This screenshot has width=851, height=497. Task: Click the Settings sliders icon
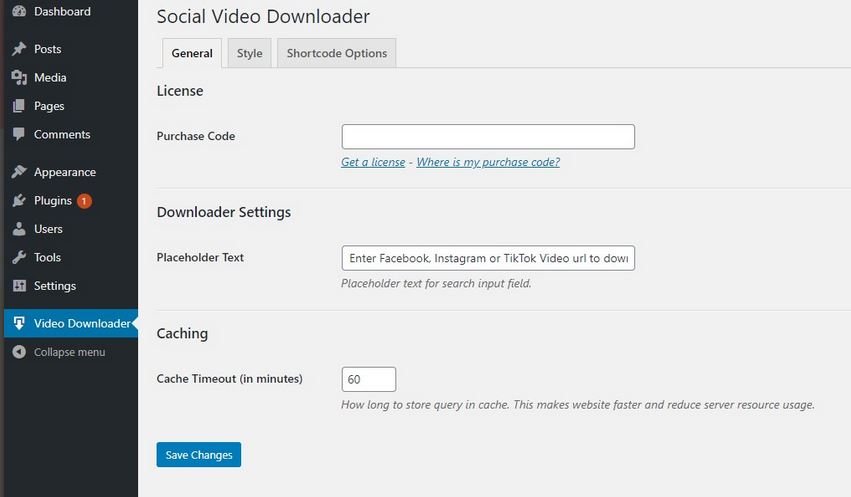pyautogui.click(x=19, y=285)
